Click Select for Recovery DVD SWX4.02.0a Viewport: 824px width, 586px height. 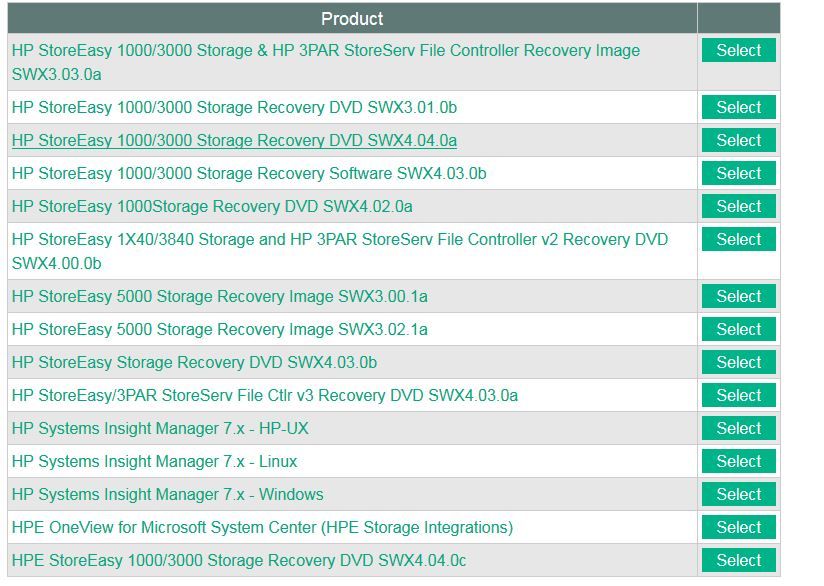click(x=738, y=207)
